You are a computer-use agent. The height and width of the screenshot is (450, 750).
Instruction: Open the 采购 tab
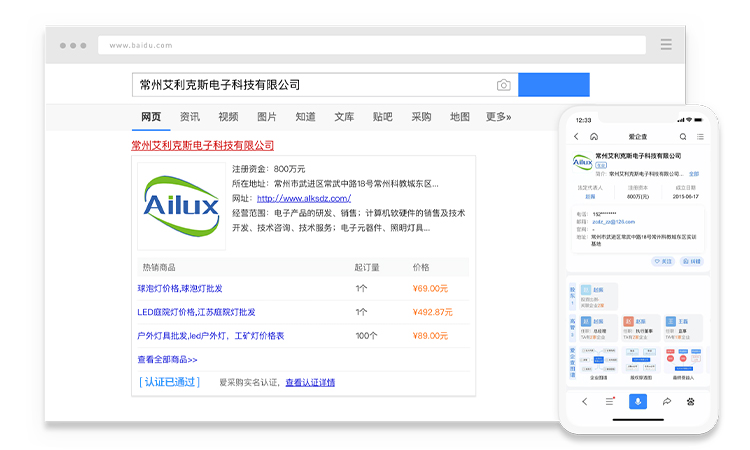click(x=421, y=117)
